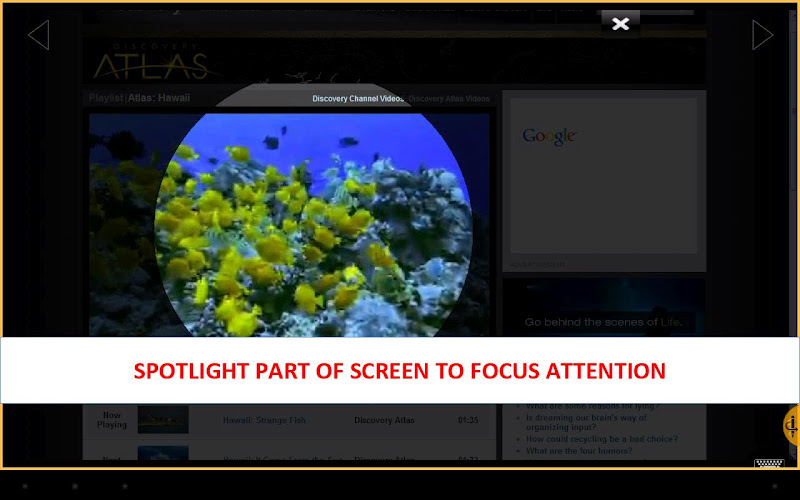Screen dimensions: 800x500
Task: Click 'Discovery Atlas' in the Now Playing row
Action: [384, 420]
